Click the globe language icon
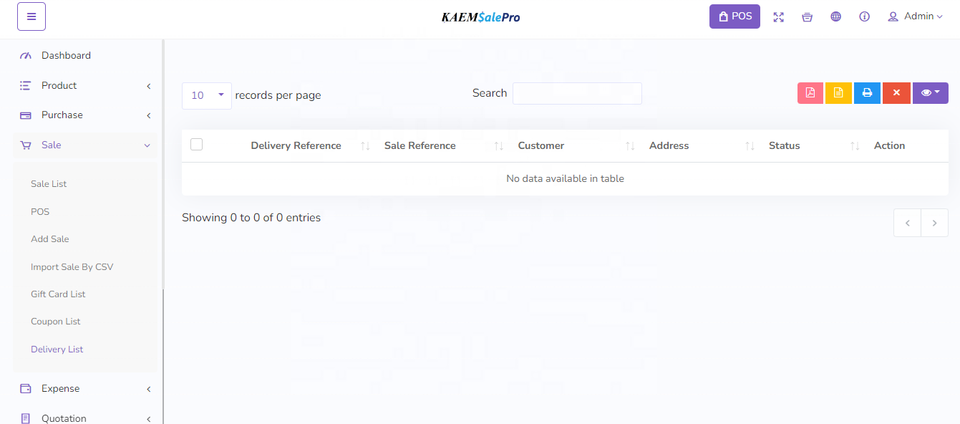Viewport: 960px width, 424px height. [x=836, y=17]
